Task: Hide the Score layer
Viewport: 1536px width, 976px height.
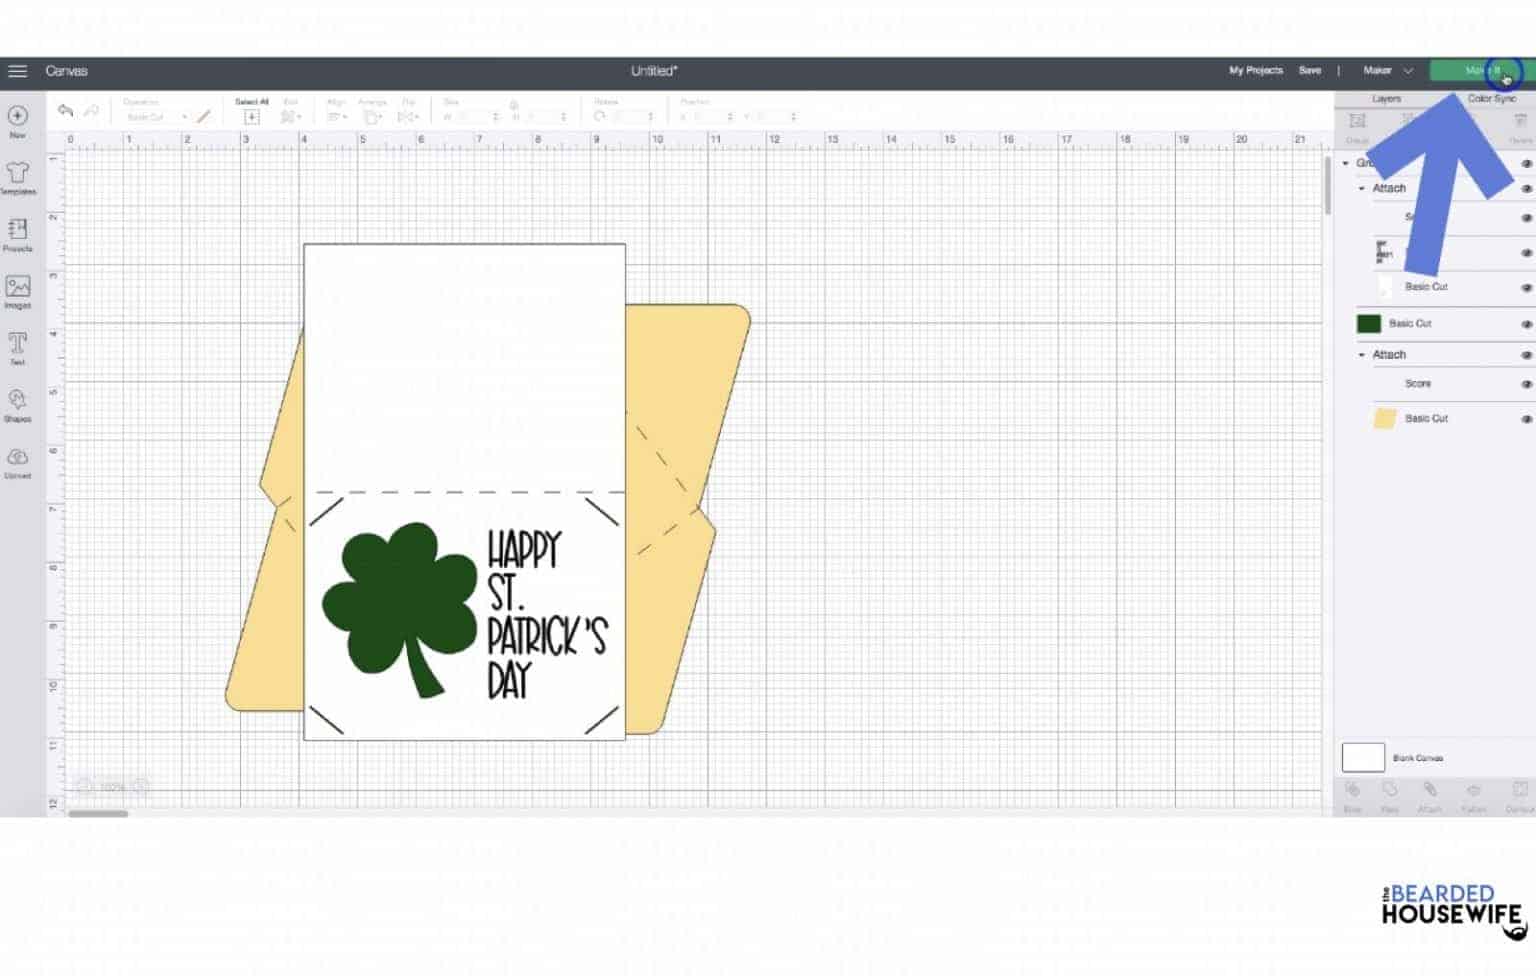Action: 1526,383
